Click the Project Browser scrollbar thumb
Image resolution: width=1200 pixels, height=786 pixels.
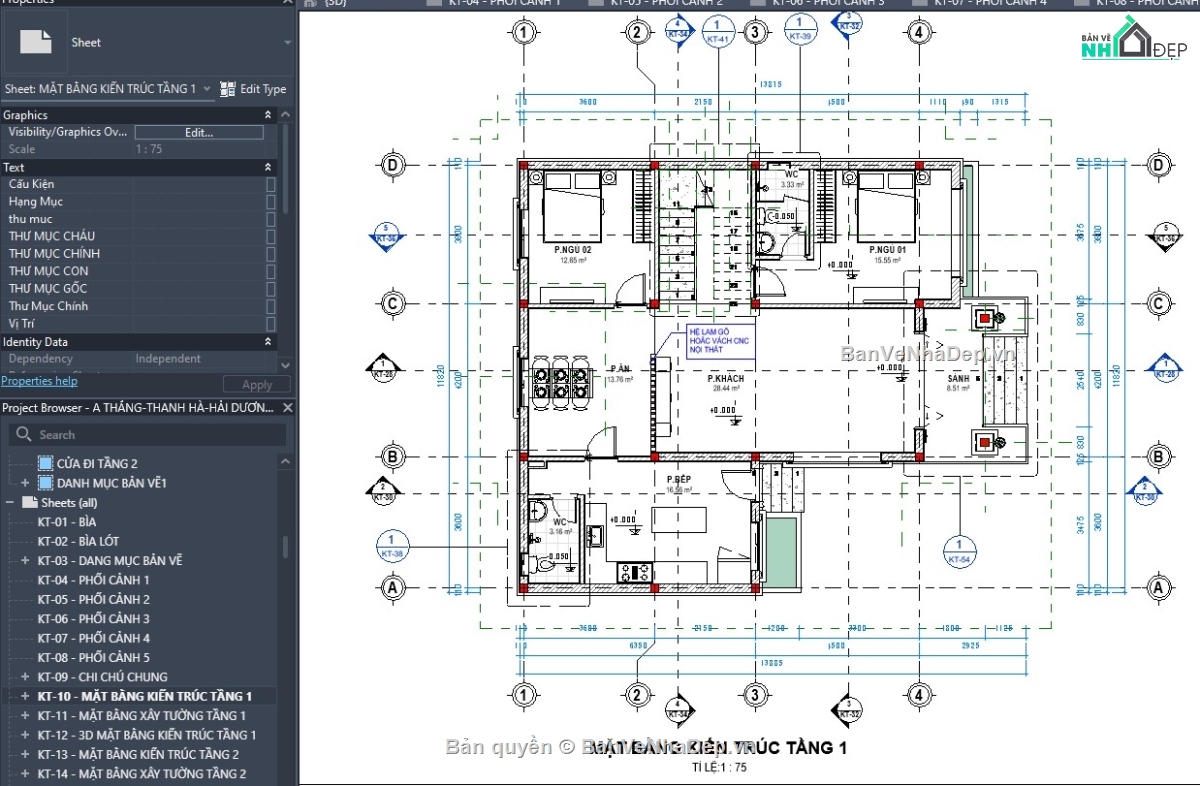[287, 547]
